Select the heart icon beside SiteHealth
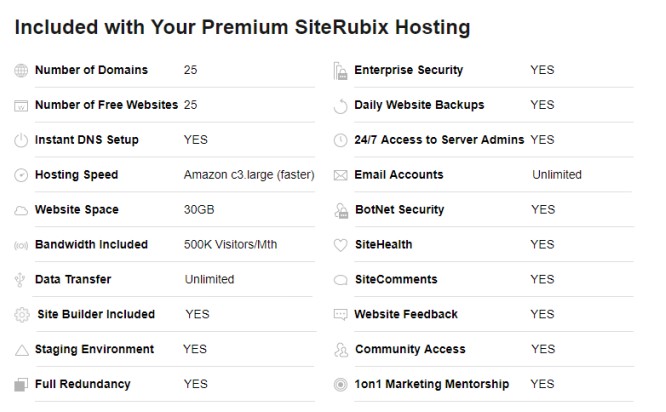This screenshot has height=412, width=666. point(340,245)
